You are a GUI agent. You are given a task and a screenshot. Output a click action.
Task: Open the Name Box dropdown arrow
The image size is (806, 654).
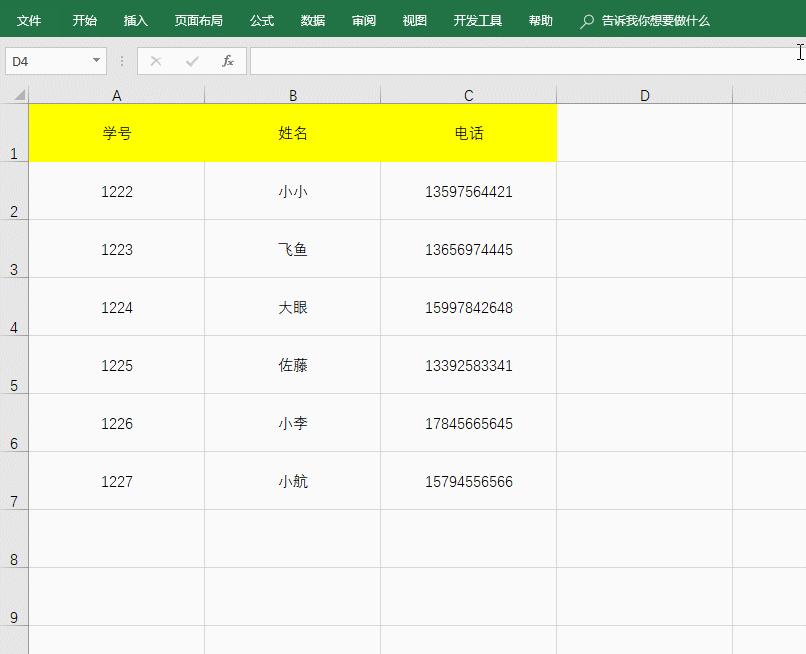pyautogui.click(x=95, y=60)
